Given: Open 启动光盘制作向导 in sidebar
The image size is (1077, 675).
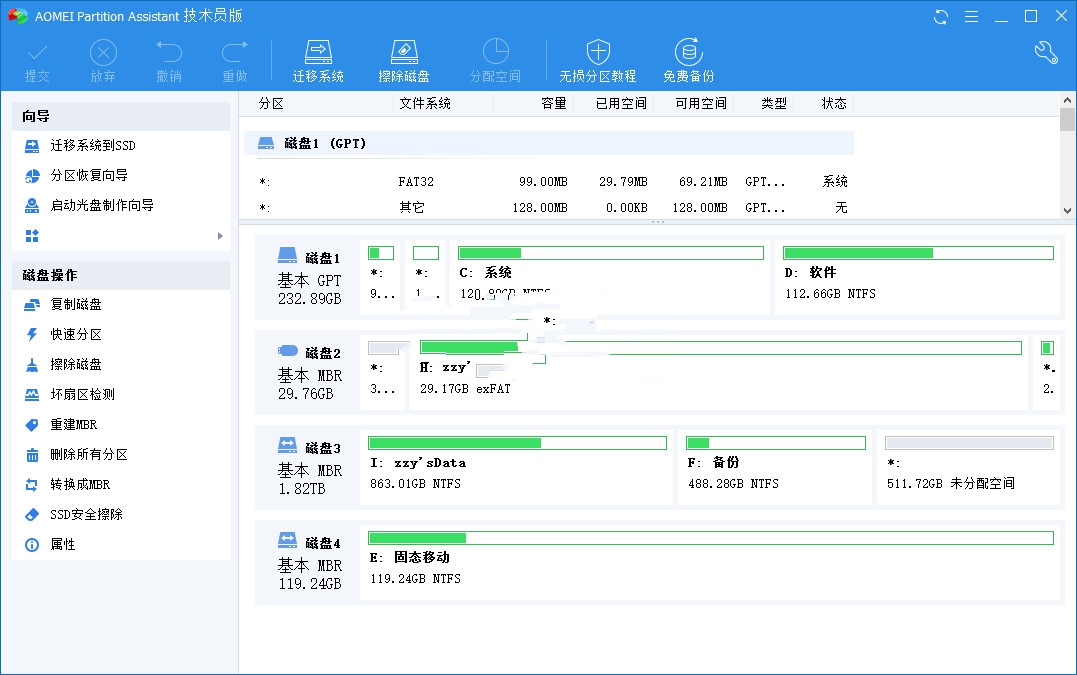Looking at the screenshot, I should [x=102, y=205].
